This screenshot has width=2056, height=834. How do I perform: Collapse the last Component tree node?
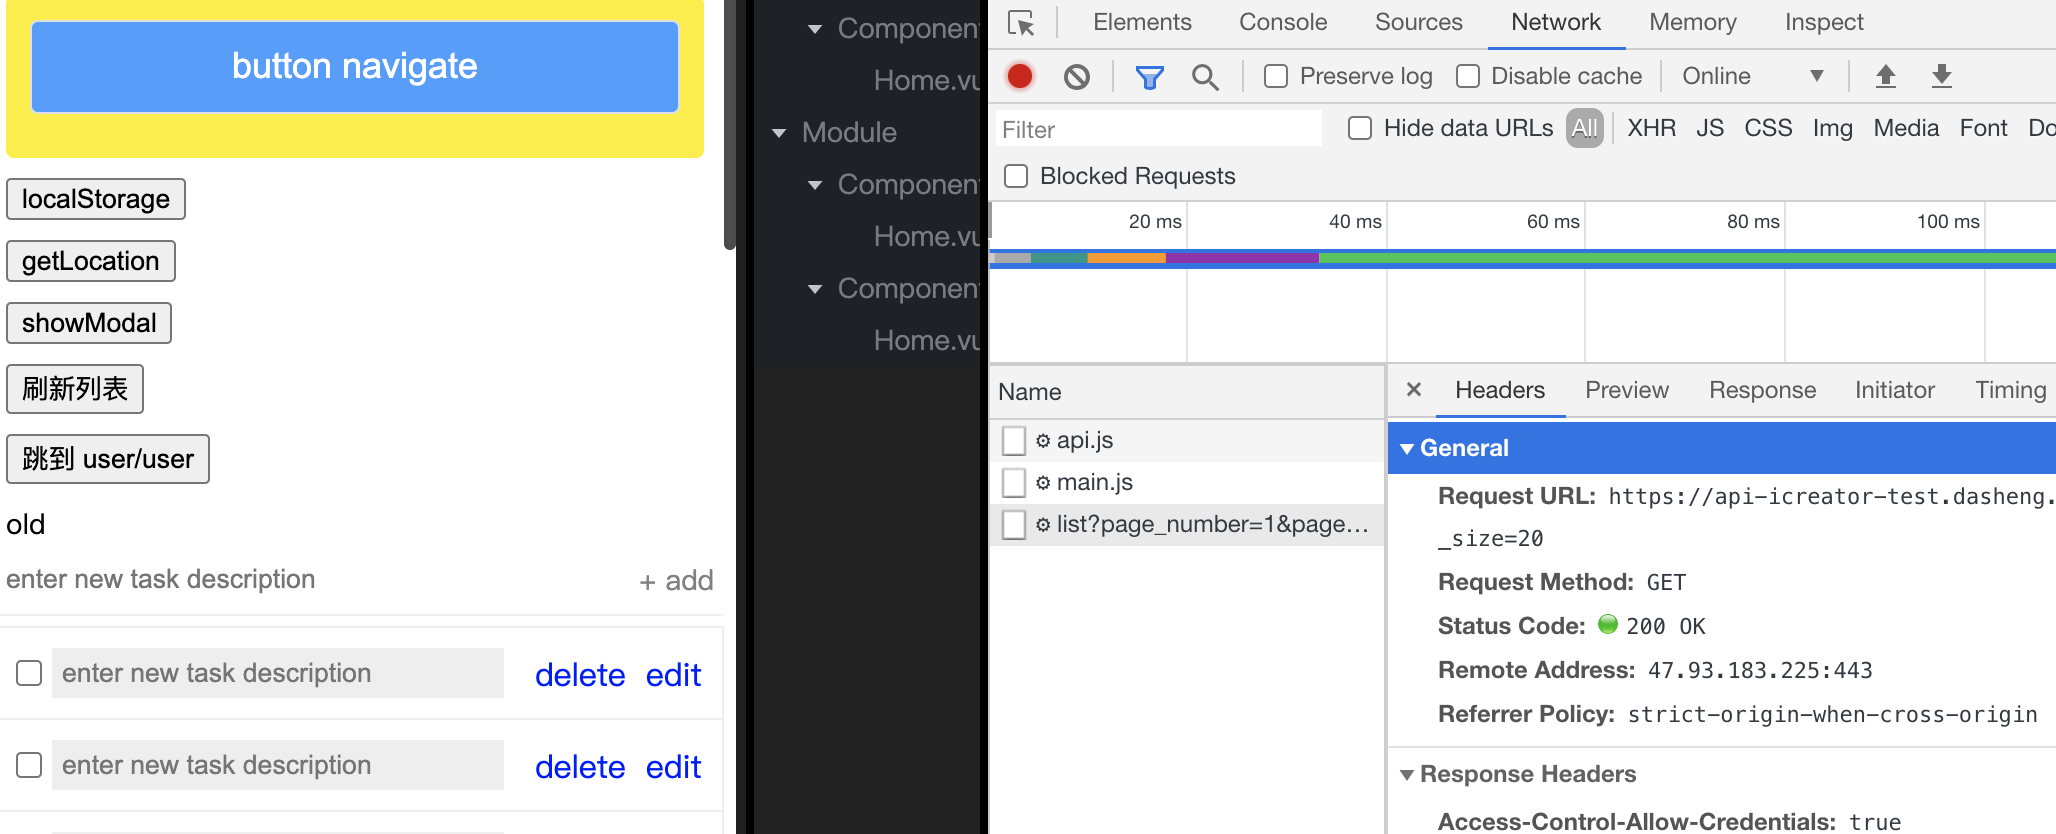coord(815,289)
